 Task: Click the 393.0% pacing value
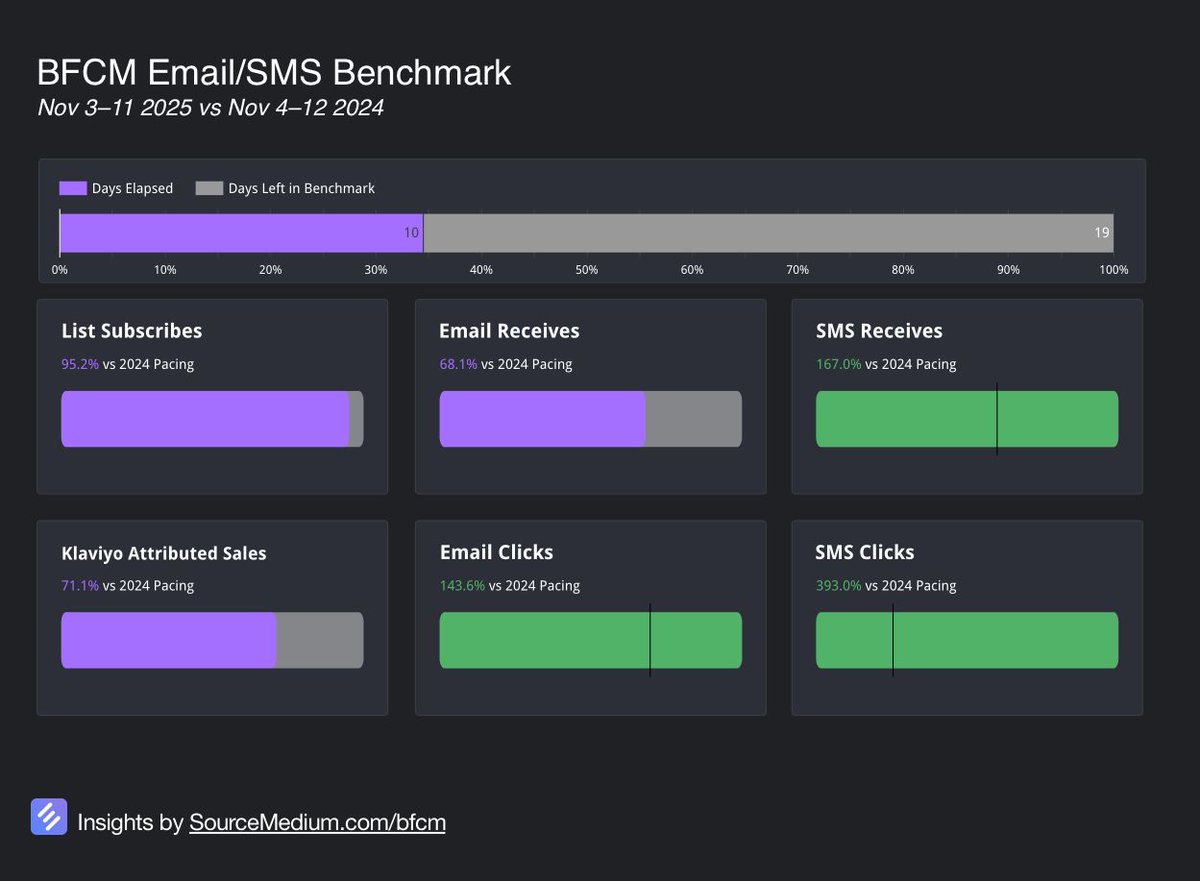click(x=839, y=586)
